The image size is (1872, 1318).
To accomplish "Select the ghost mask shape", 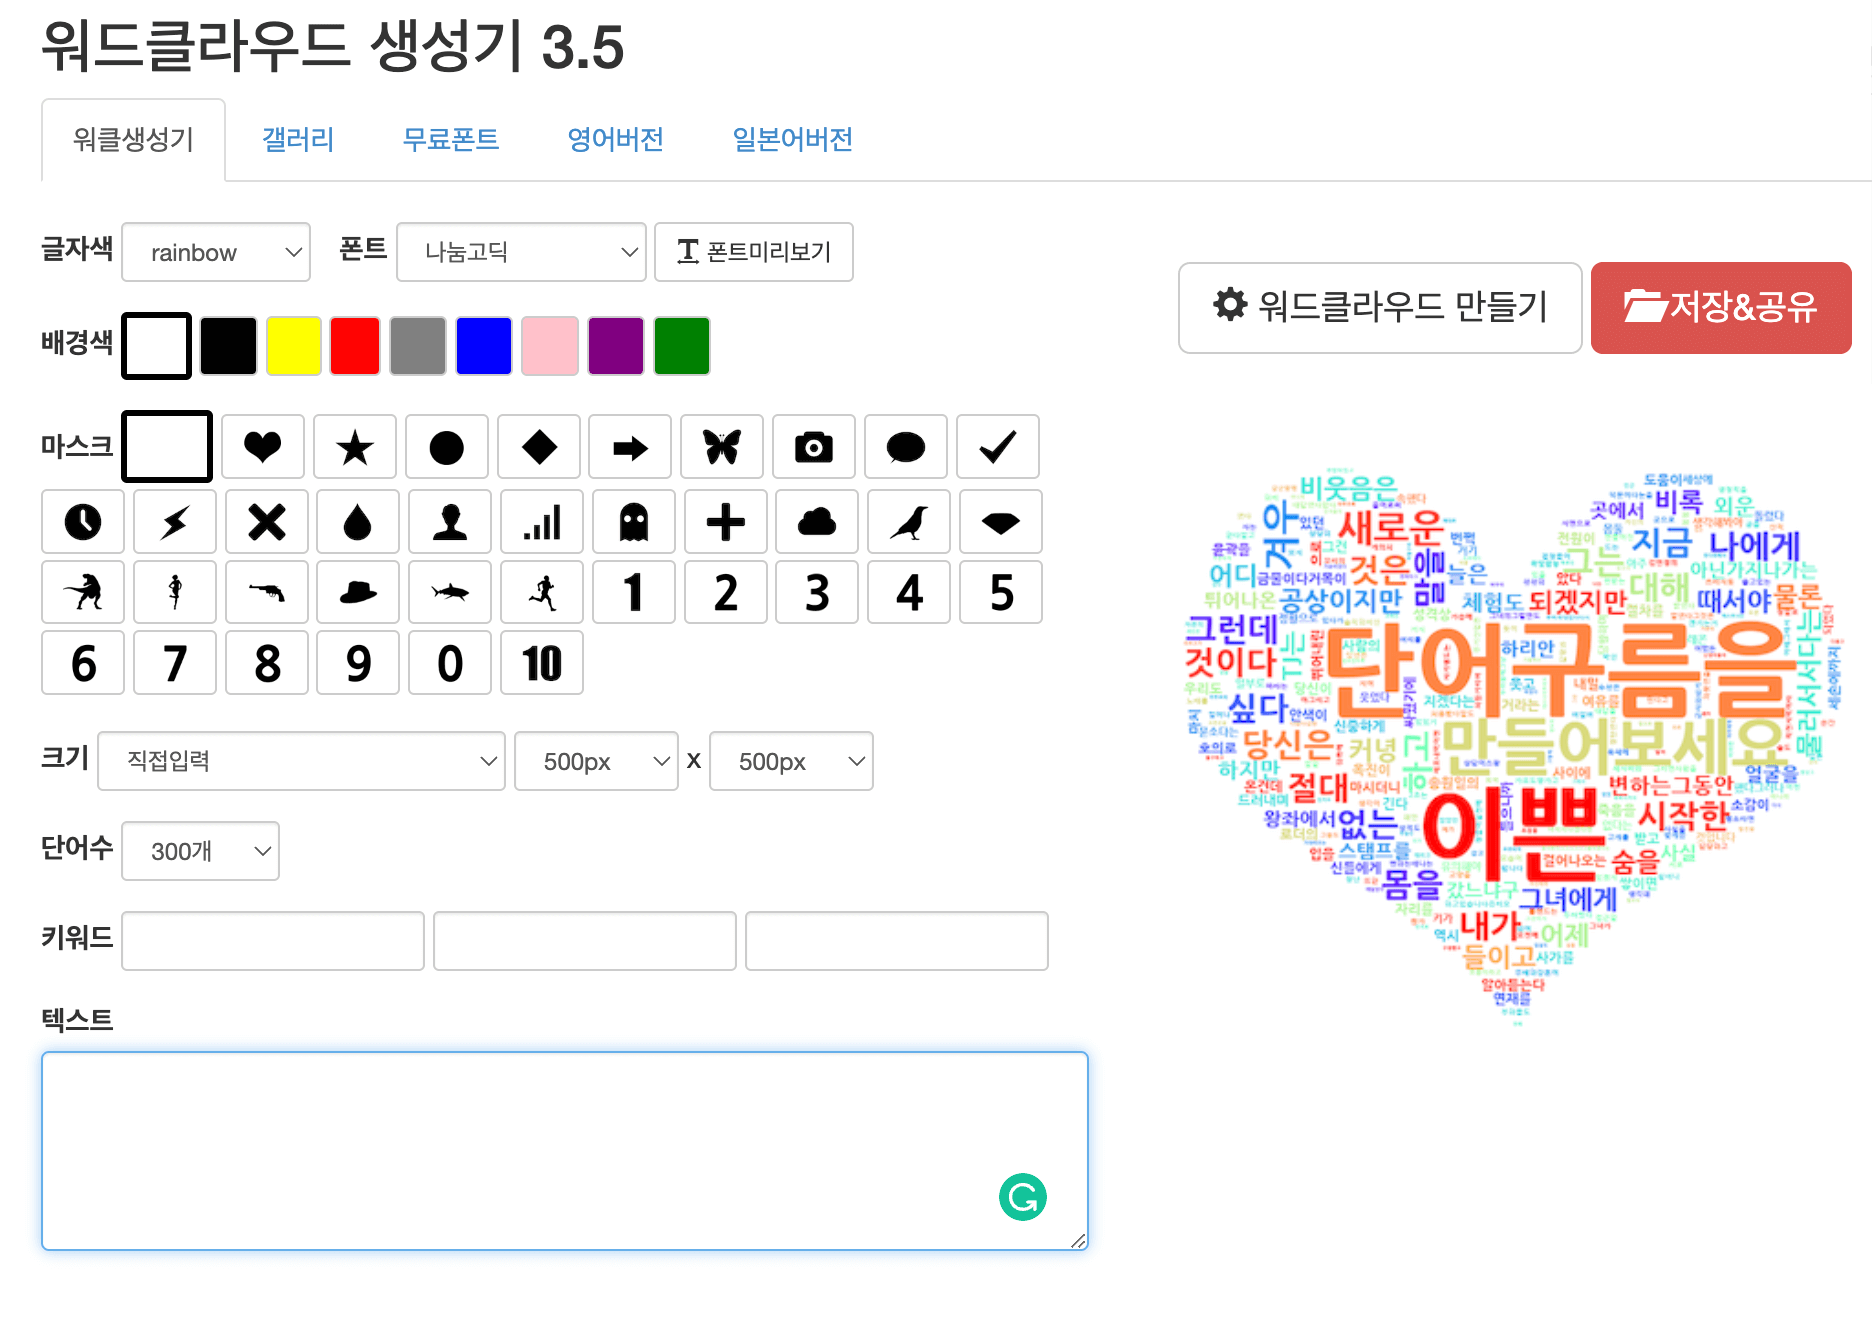I will (633, 521).
